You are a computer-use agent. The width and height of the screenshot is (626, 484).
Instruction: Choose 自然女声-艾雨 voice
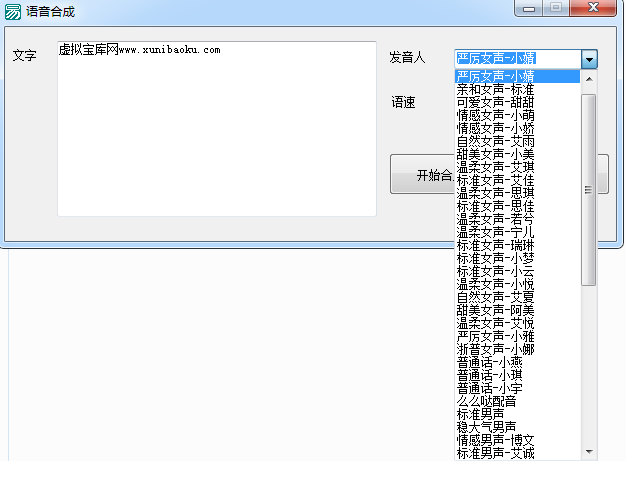pos(517,141)
